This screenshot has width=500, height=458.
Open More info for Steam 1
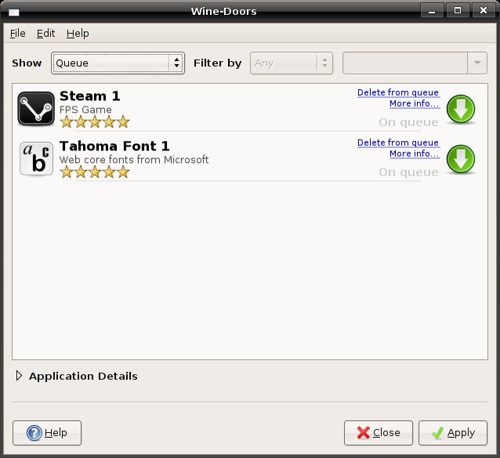(x=415, y=104)
